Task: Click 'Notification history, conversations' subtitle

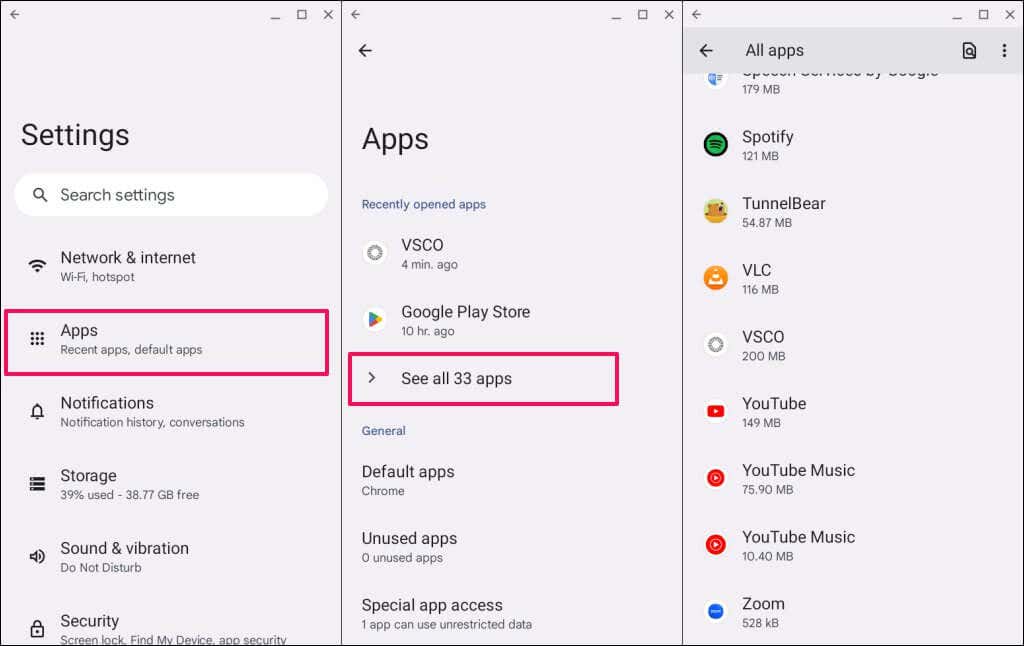Action: (152, 423)
